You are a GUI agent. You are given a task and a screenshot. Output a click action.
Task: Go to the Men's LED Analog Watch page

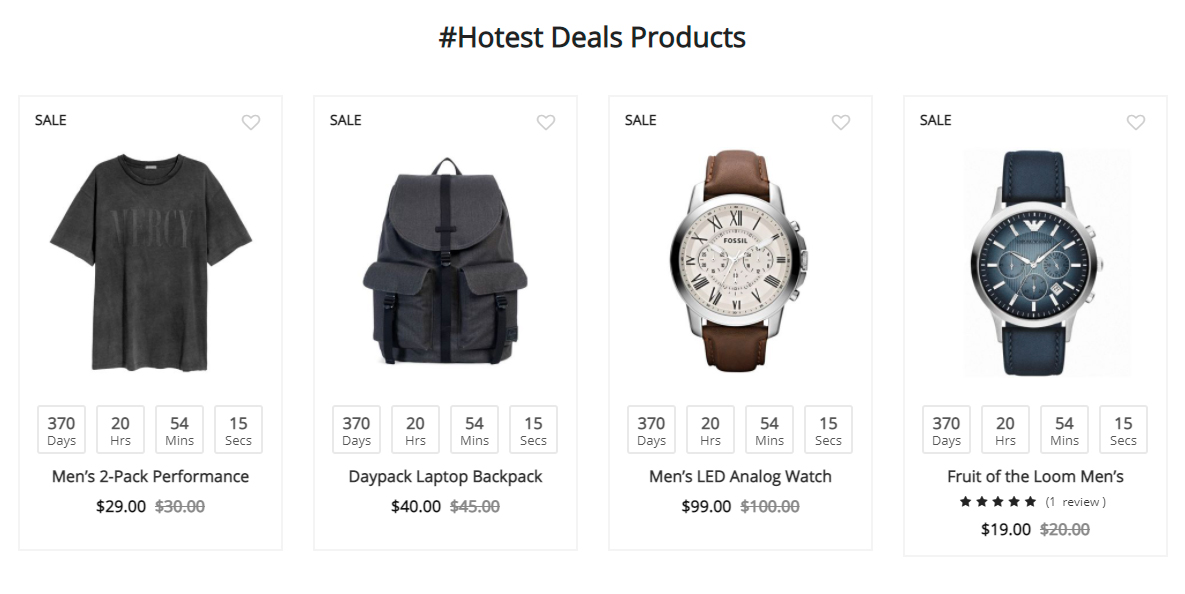740,477
